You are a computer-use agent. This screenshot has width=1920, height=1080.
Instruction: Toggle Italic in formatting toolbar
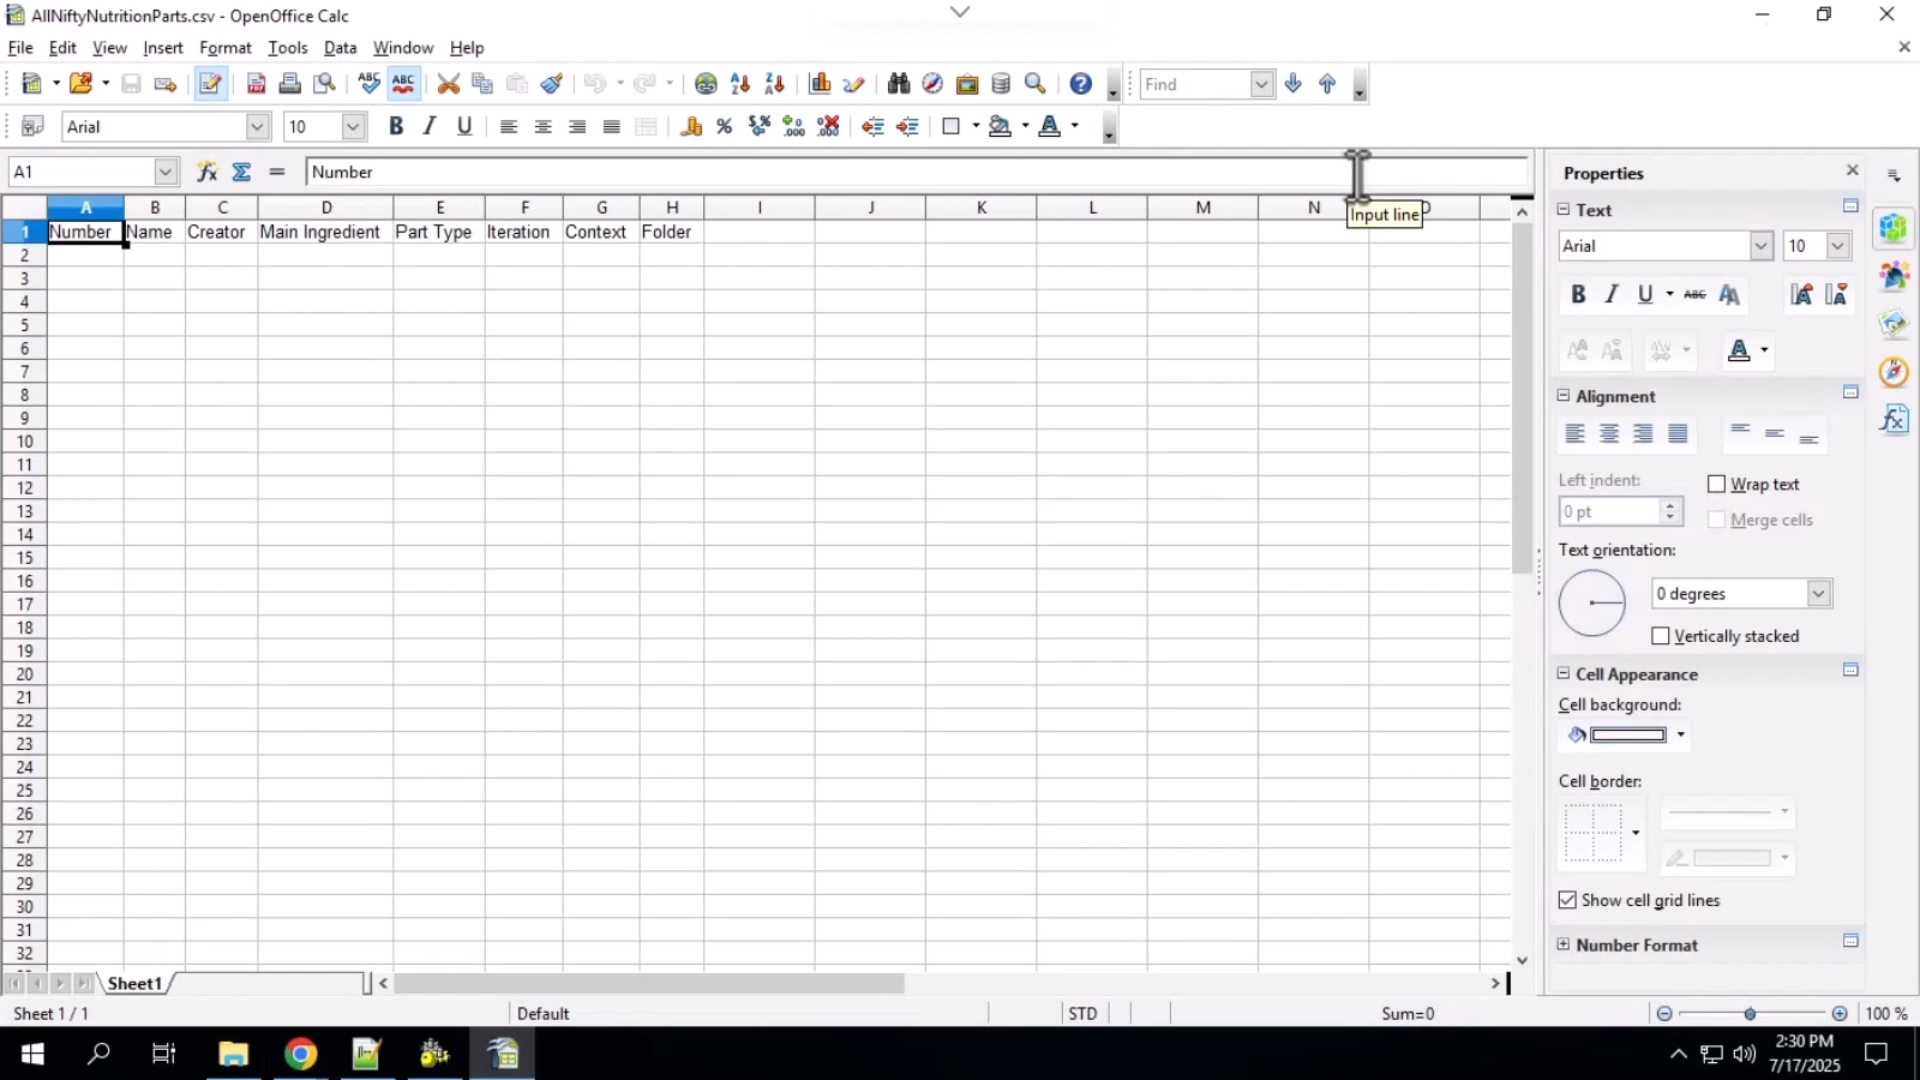(430, 126)
